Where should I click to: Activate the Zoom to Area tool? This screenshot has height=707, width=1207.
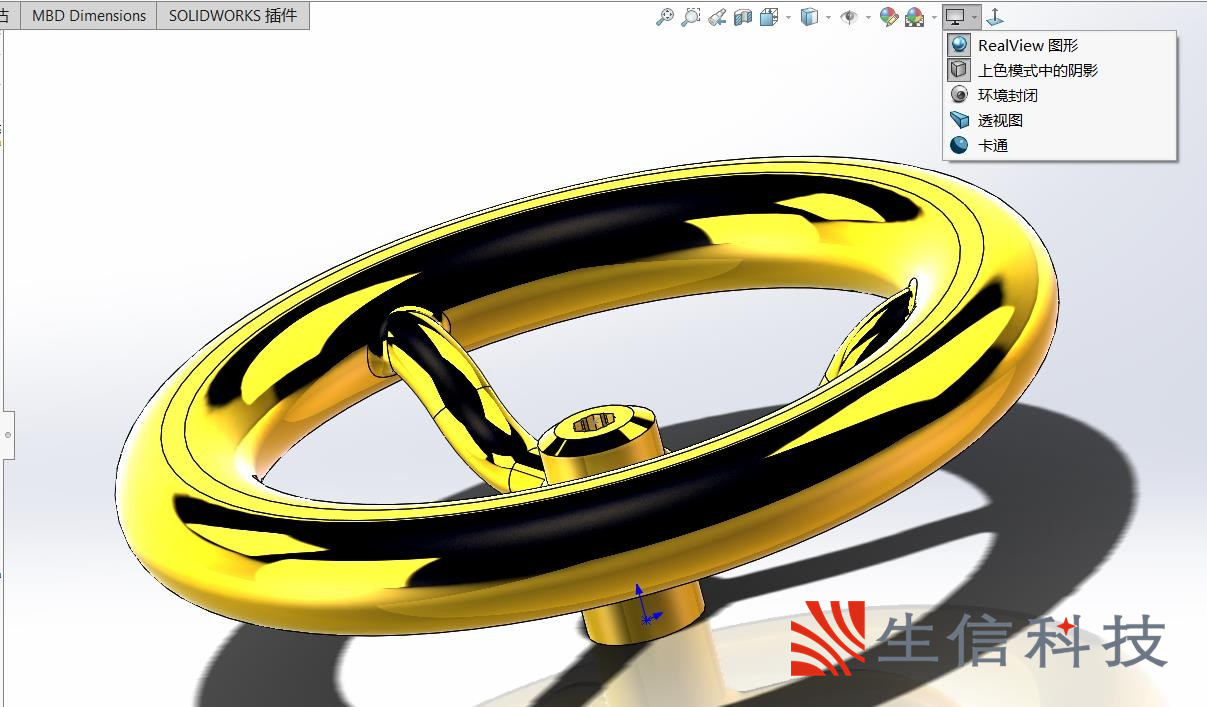click(690, 16)
